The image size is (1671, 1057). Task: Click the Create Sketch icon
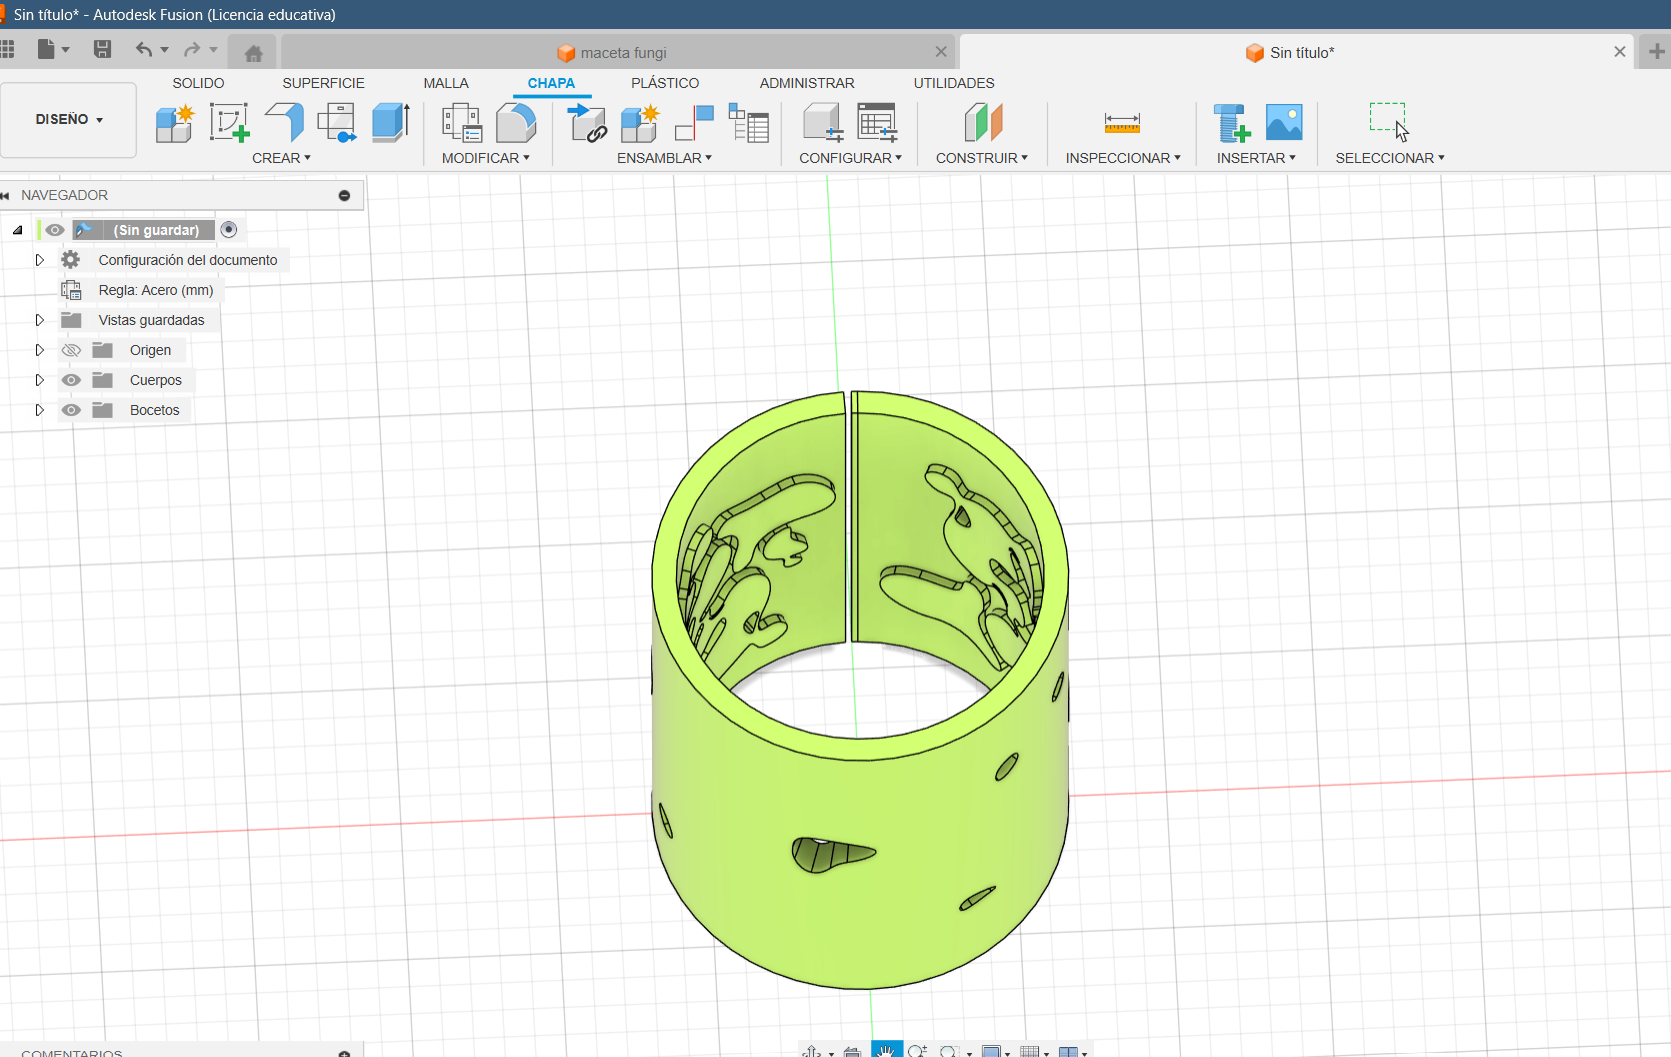(229, 123)
